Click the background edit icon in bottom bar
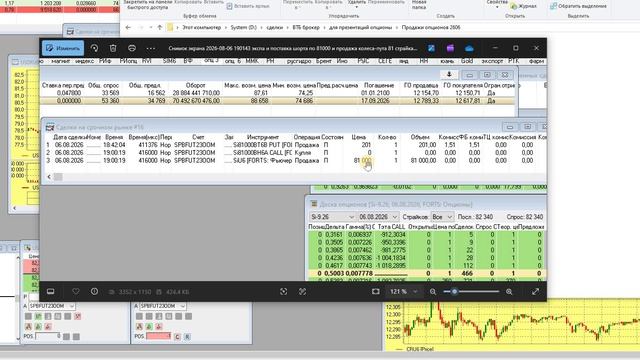Viewport: 640px width, 360px height. tap(302, 291)
